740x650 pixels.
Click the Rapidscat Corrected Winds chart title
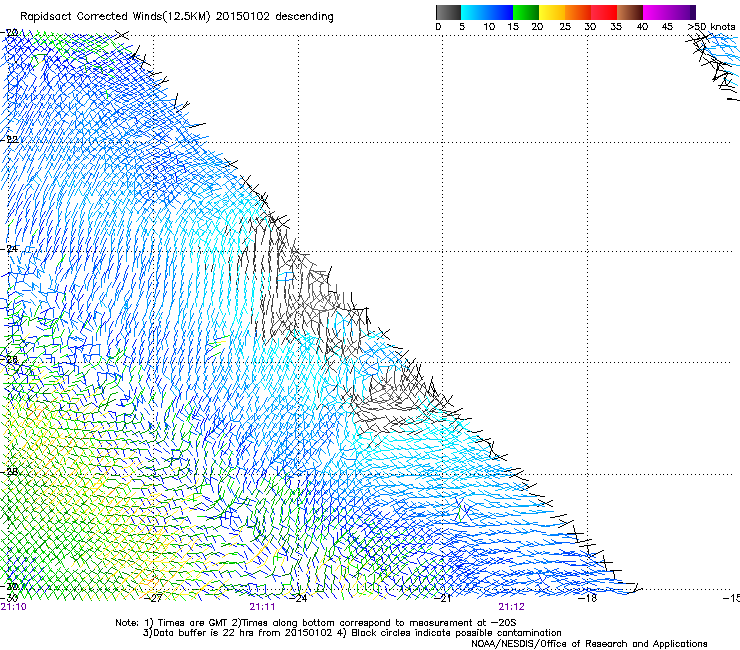pos(177,17)
